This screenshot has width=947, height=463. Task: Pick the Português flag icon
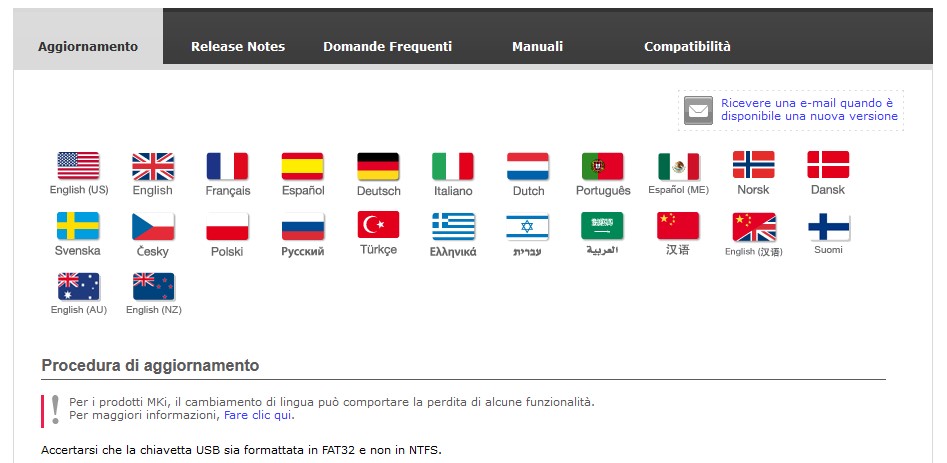pos(603,167)
